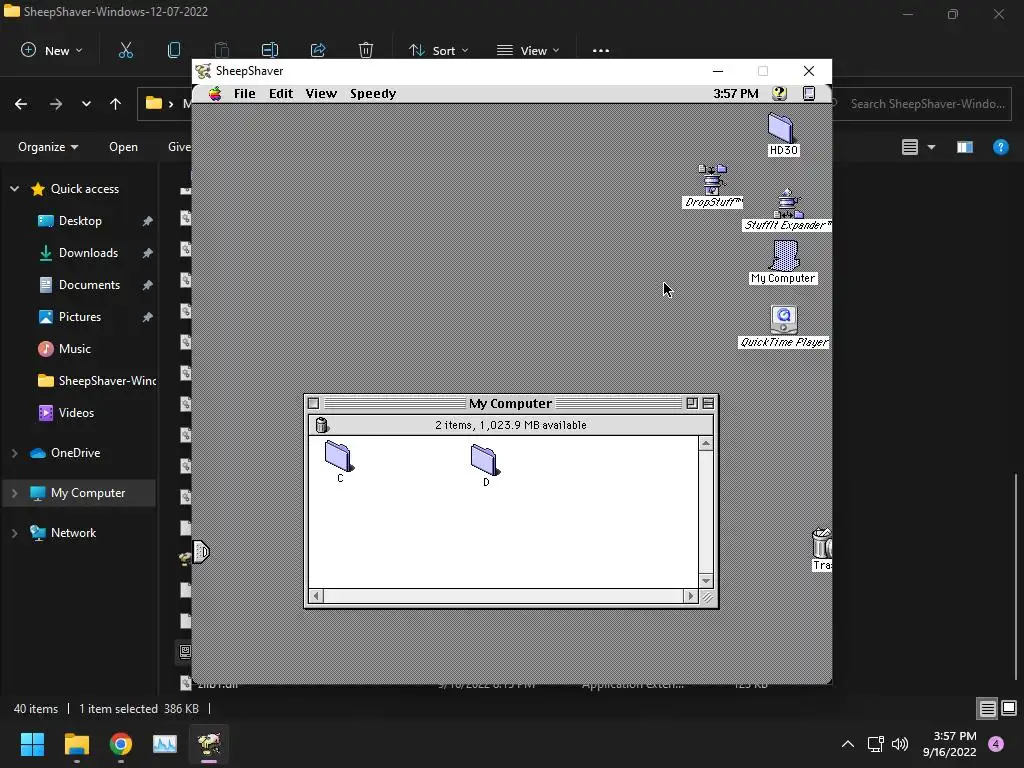Click the Rename icon in File Explorer toolbar
The height and width of the screenshot is (768, 1024).
tap(270, 50)
